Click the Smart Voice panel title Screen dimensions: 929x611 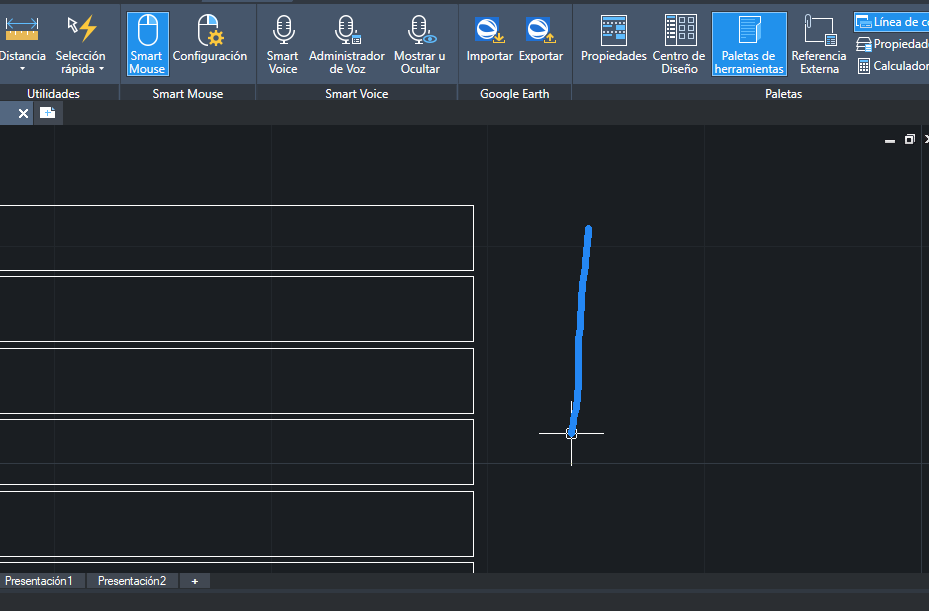[x=357, y=94]
